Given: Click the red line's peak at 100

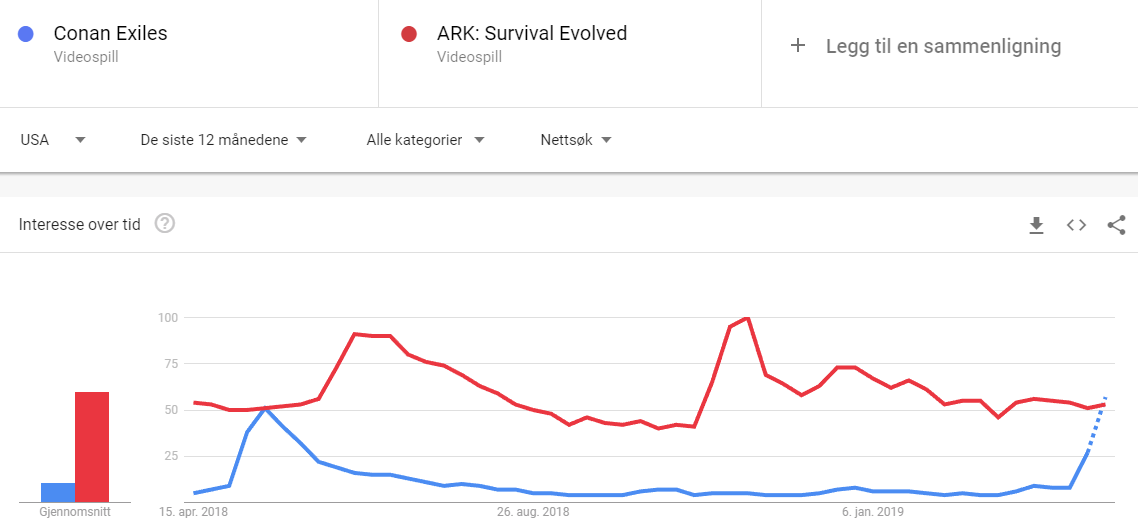Looking at the screenshot, I should (747, 318).
